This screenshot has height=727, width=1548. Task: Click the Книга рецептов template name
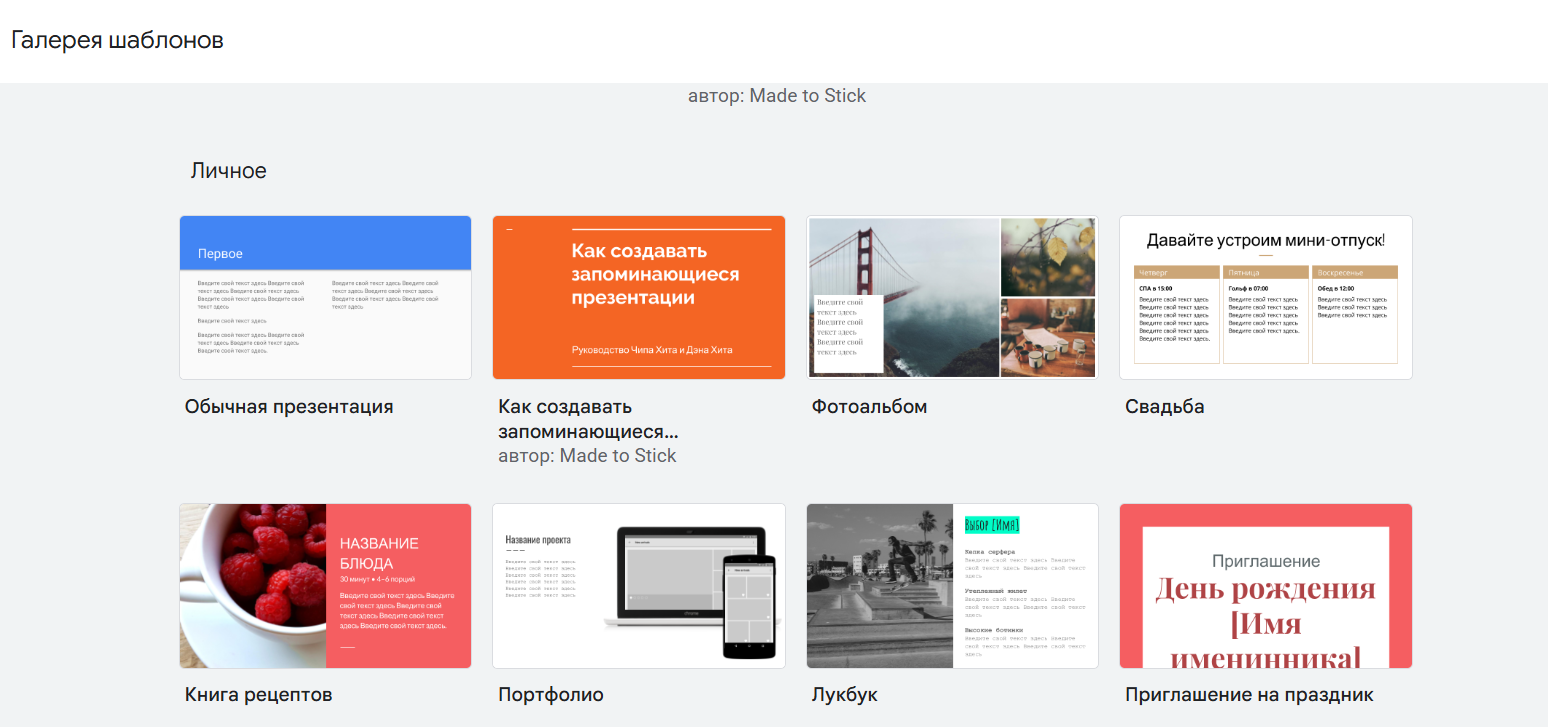tap(258, 695)
